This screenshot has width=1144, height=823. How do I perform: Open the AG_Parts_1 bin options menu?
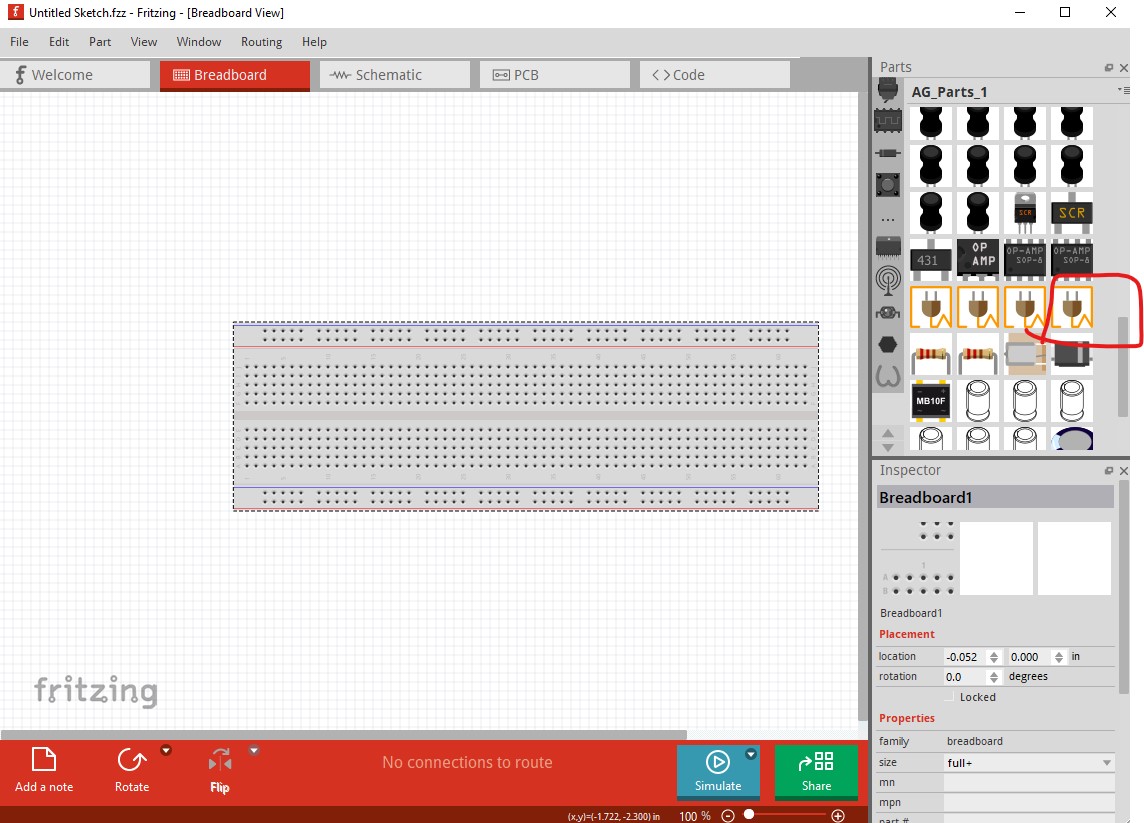click(1124, 91)
